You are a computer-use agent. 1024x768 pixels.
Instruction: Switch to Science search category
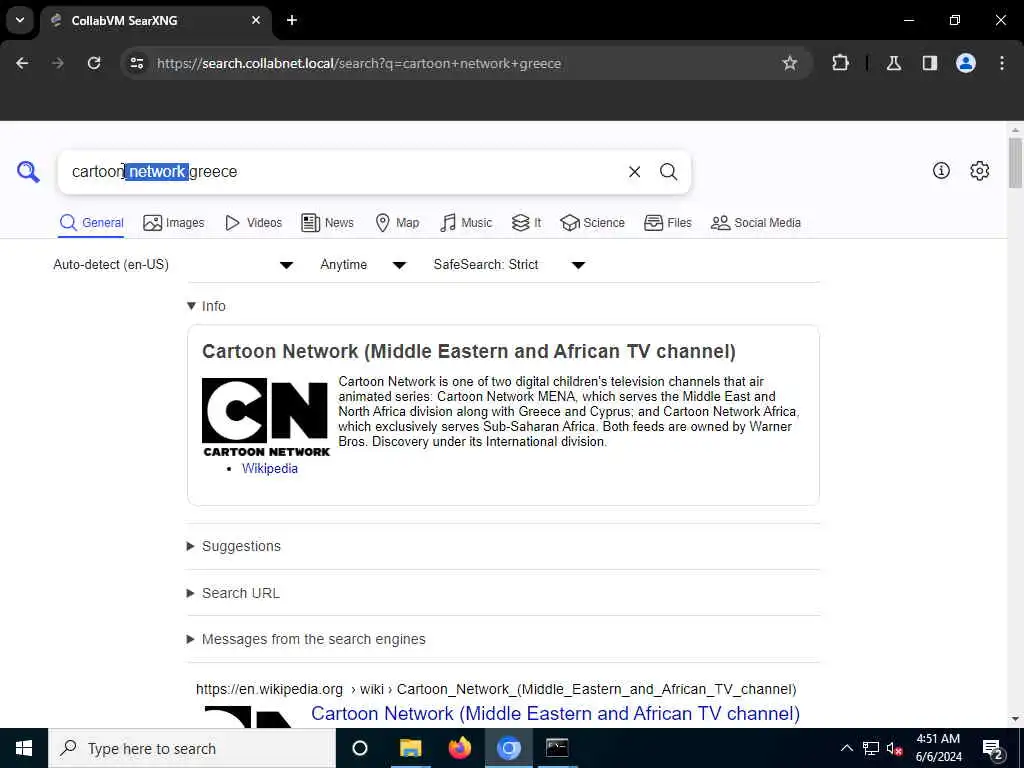[x=592, y=223]
